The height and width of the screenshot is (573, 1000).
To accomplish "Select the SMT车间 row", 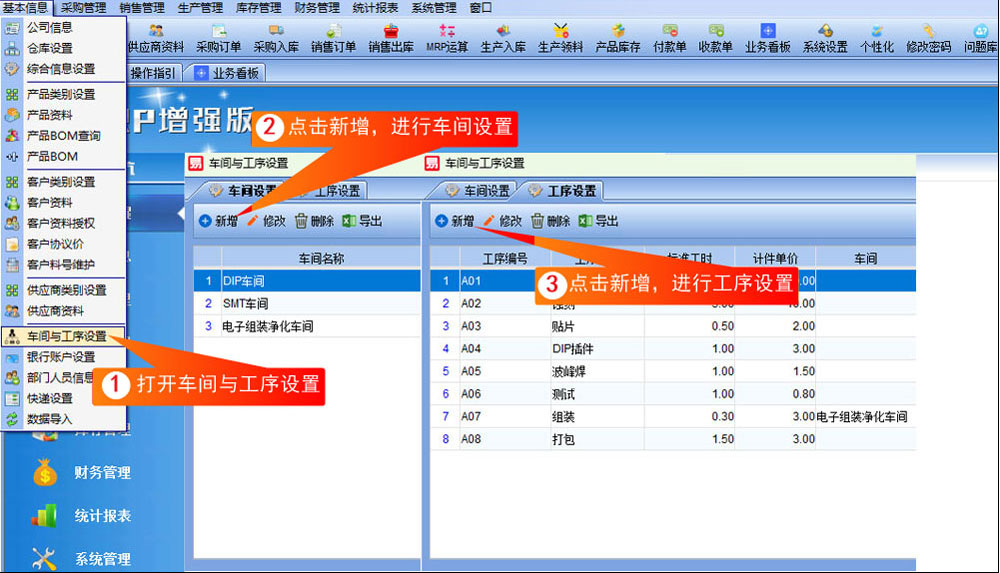I will pos(307,304).
